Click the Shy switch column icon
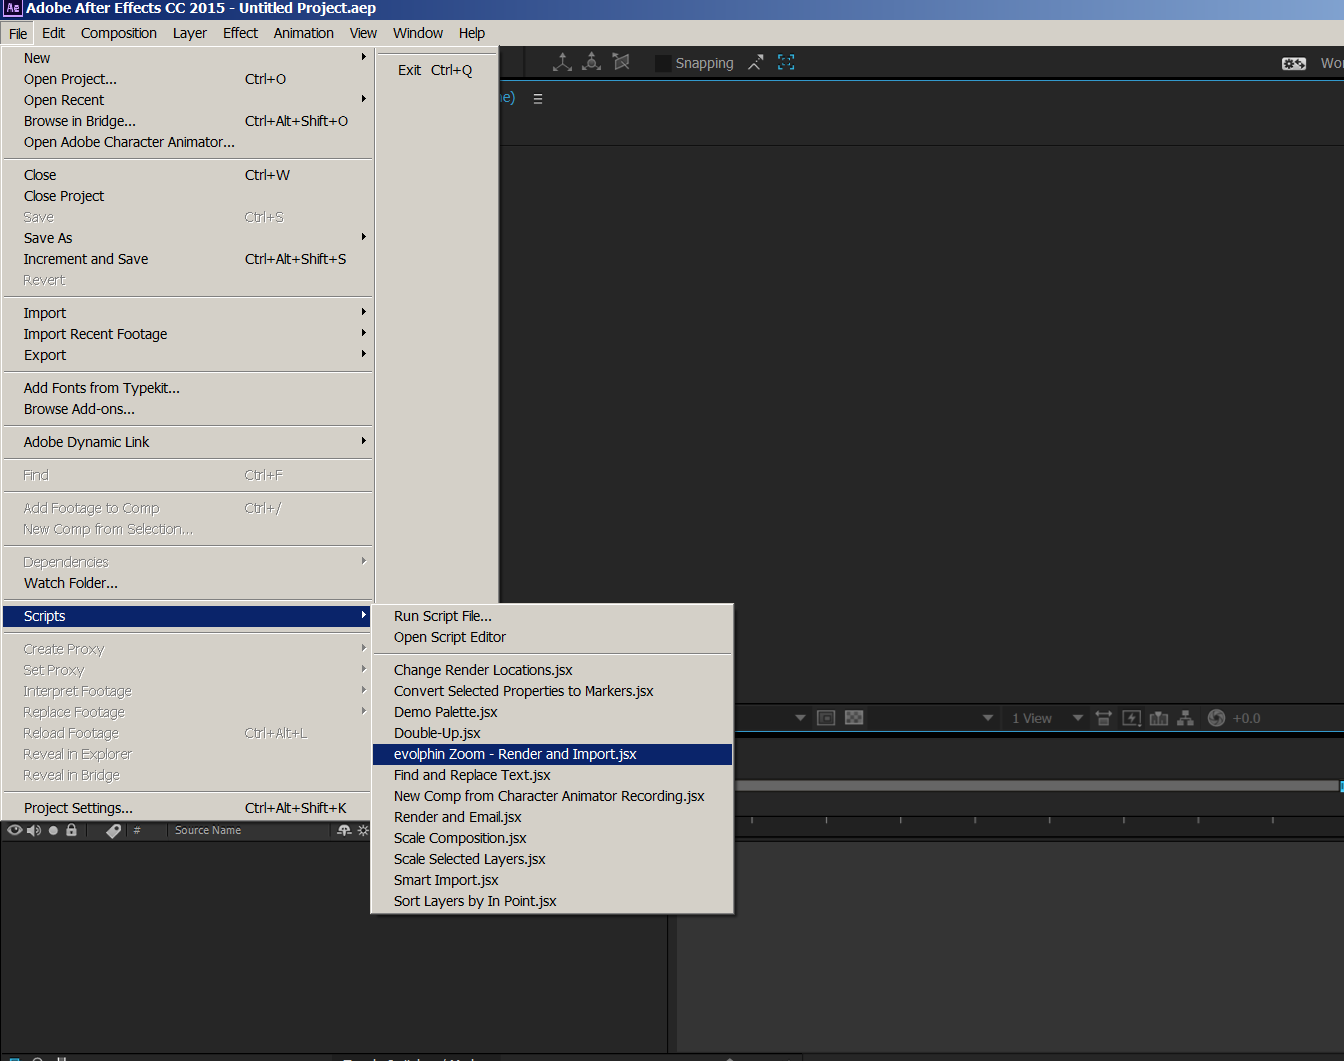This screenshot has height=1061, width=1344. [x=344, y=831]
